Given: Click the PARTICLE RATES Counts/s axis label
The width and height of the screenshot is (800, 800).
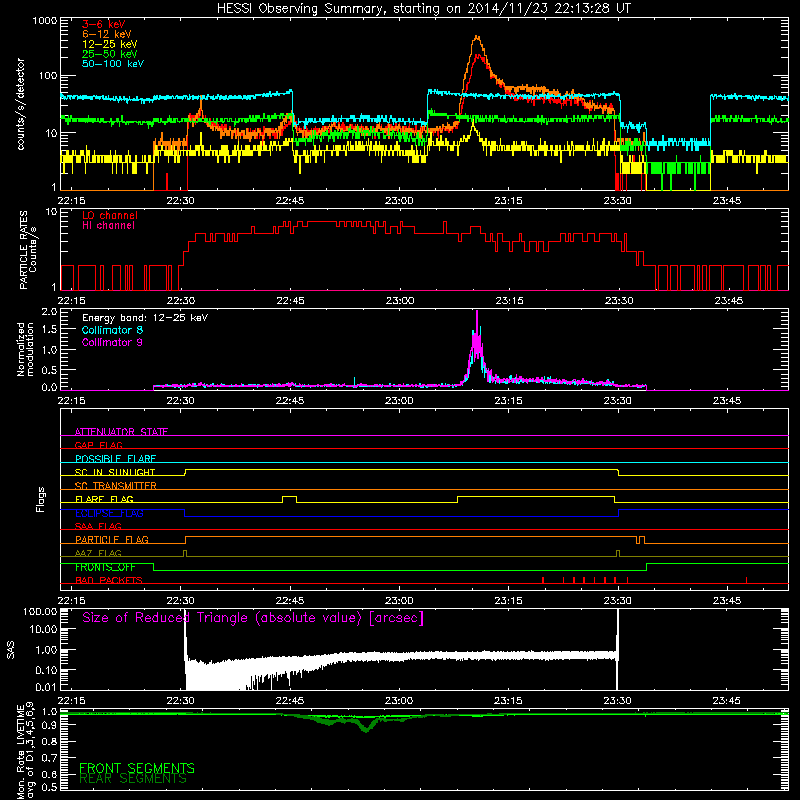Looking at the screenshot, I should coord(28,250).
